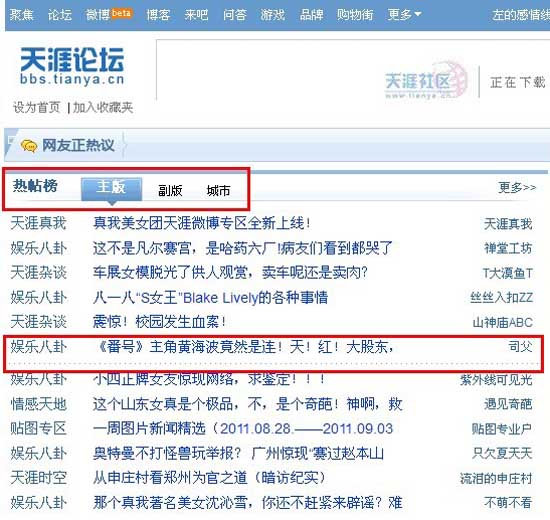Screen dimensions: 550x520
Task: Select the 主版 tab
Action: tap(111, 189)
